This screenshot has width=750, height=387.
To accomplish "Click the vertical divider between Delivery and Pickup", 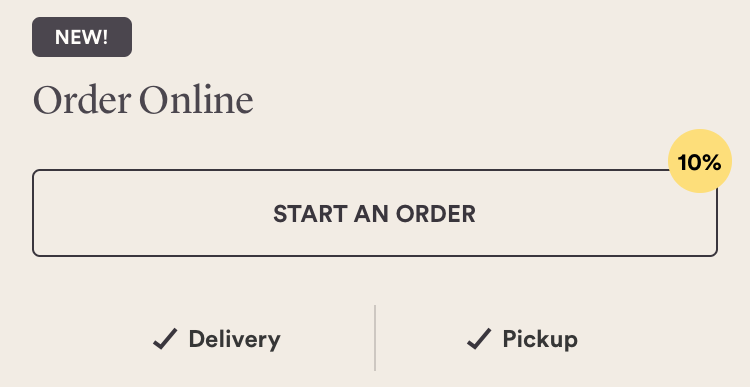I will pos(375,338).
